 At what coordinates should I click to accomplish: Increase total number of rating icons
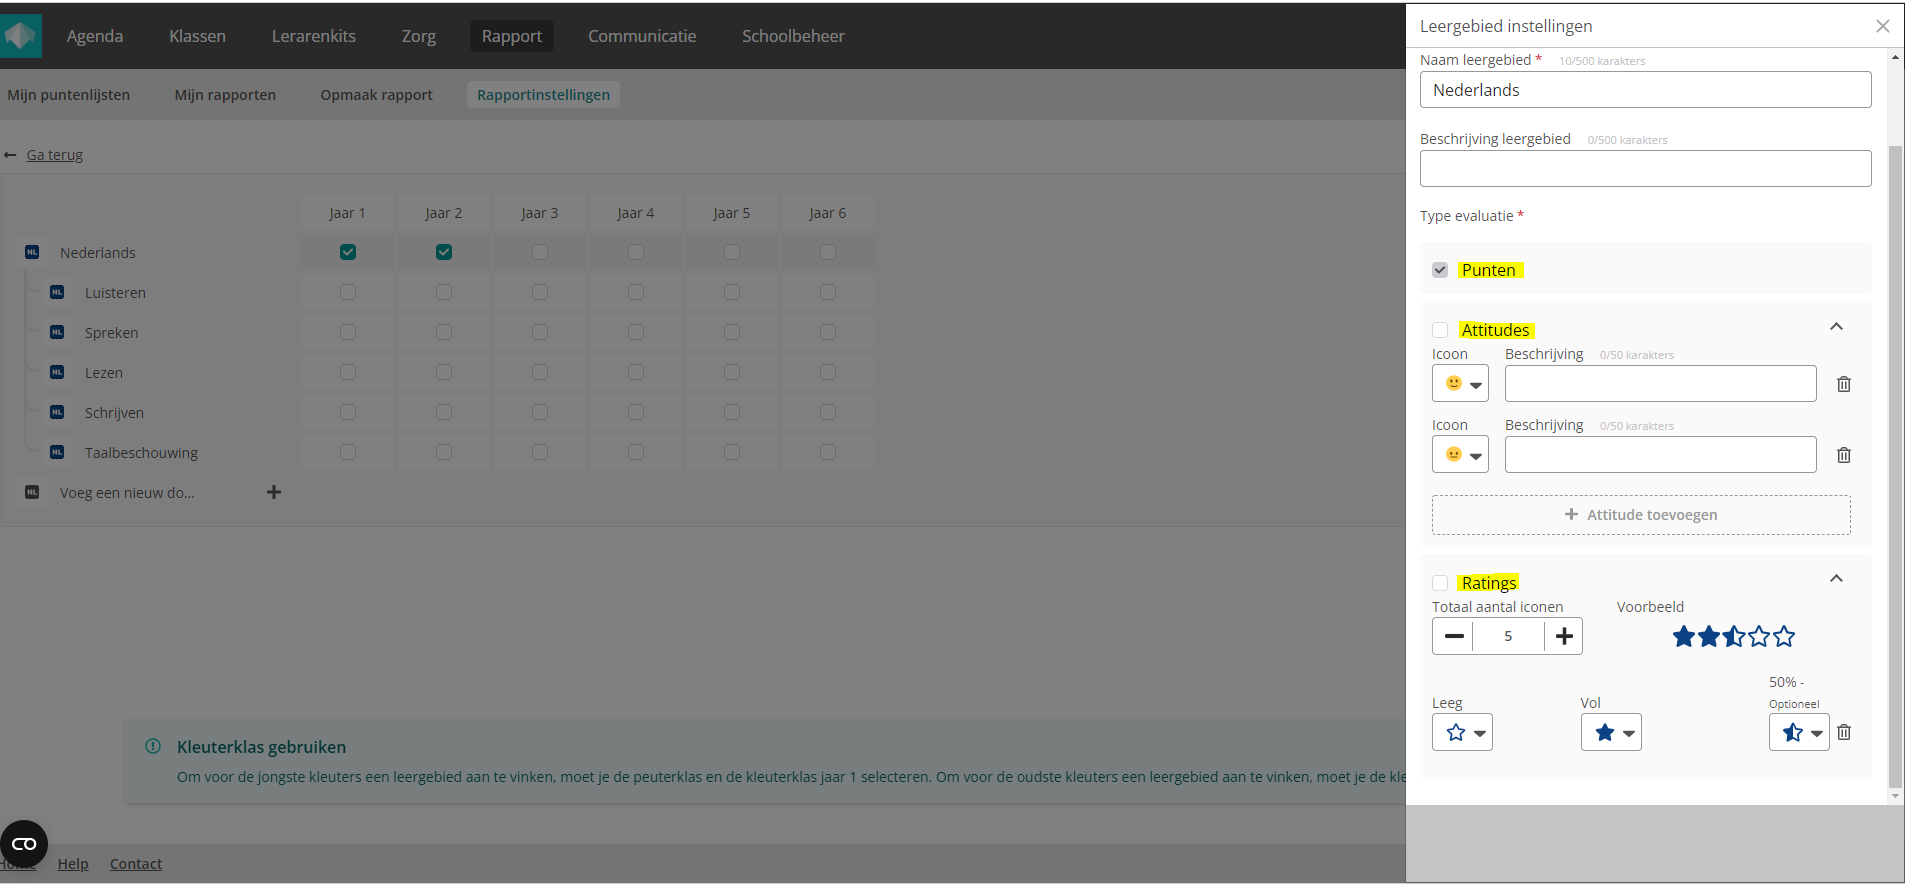[1563, 636]
